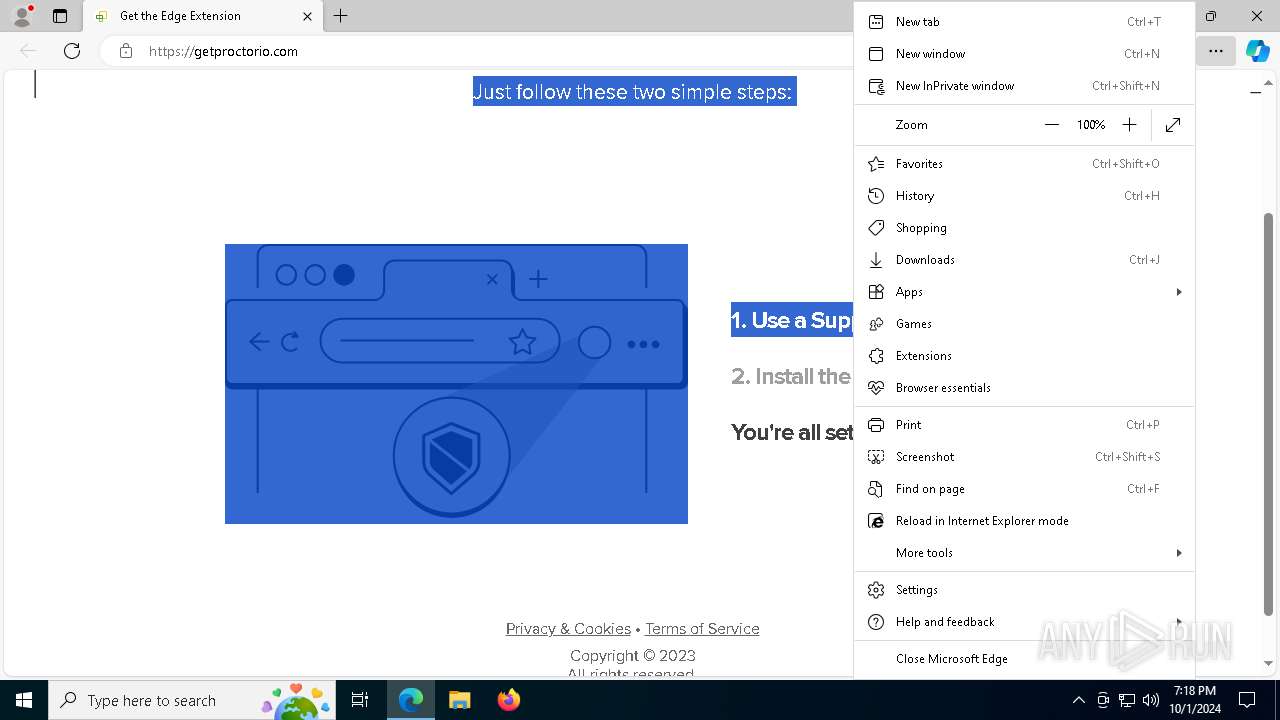Add a new tab with plus button
Image resolution: width=1280 pixels, height=720 pixels.
pyautogui.click(x=341, y=16)
